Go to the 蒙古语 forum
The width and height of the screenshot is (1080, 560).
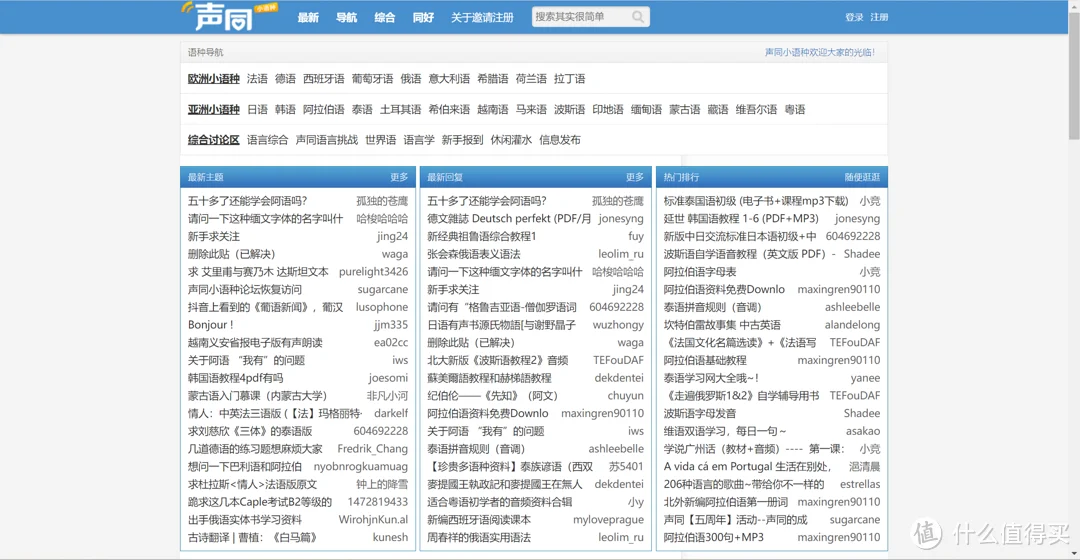point(685,110)
